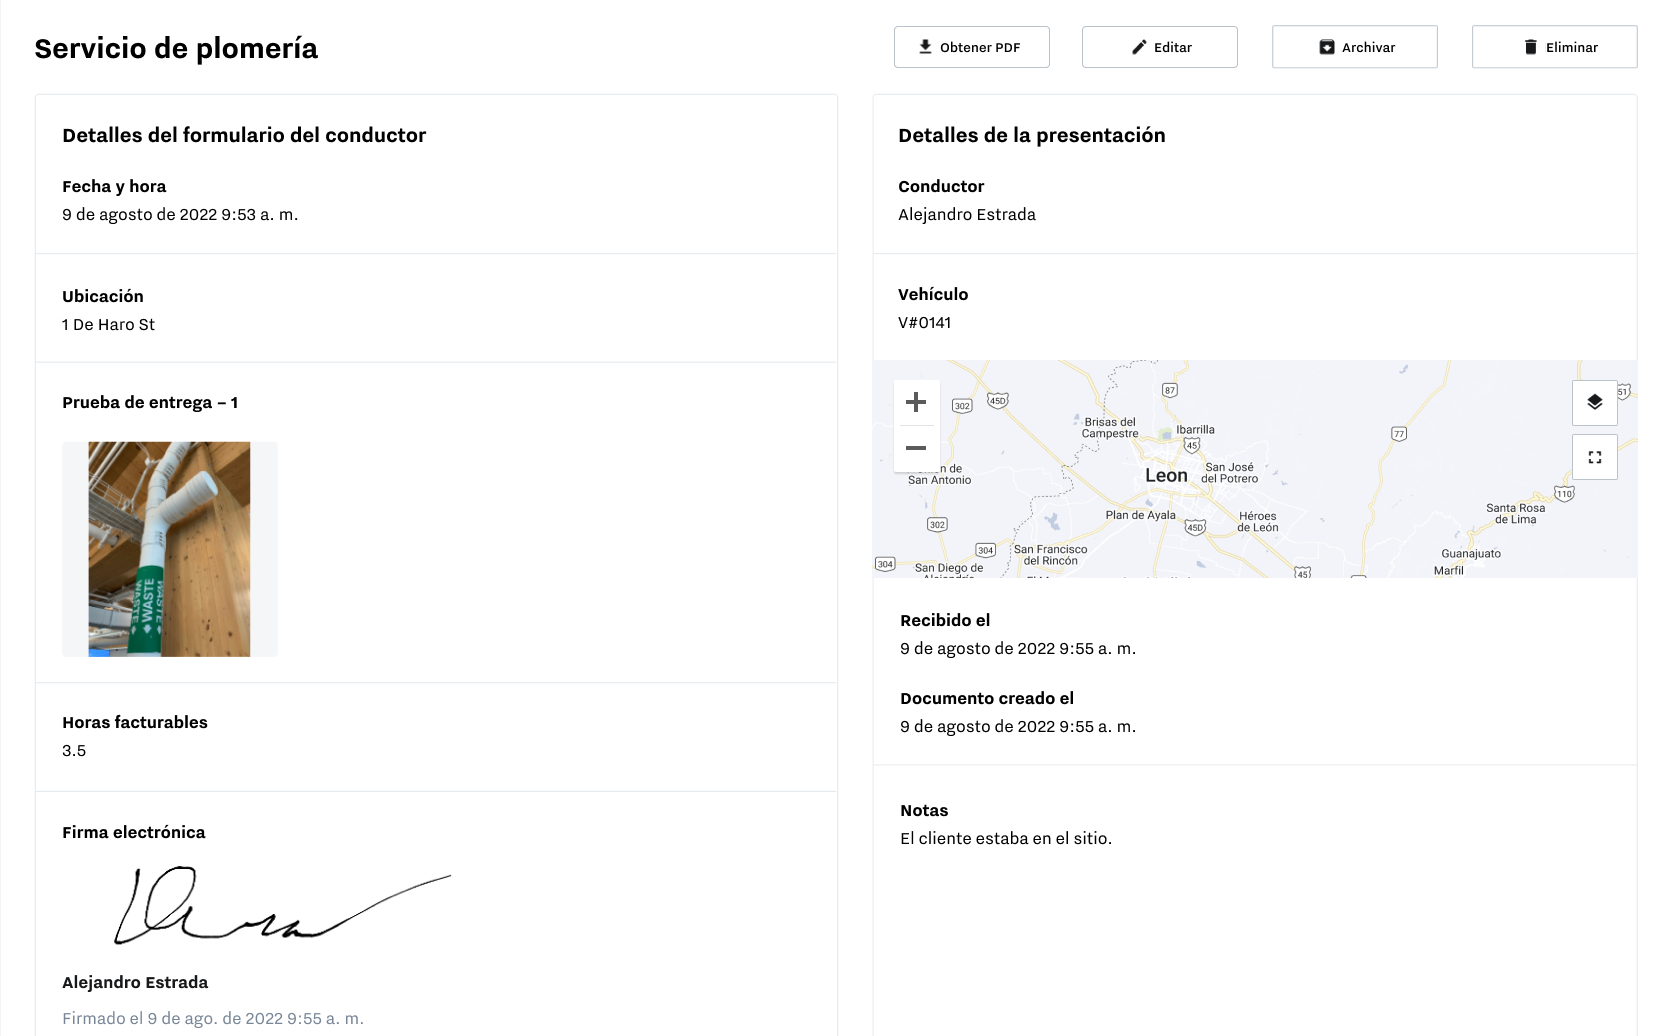The image size is (1670, 1036).
Task: Click the archive box icon next to Archivar
Action: 1326,46
